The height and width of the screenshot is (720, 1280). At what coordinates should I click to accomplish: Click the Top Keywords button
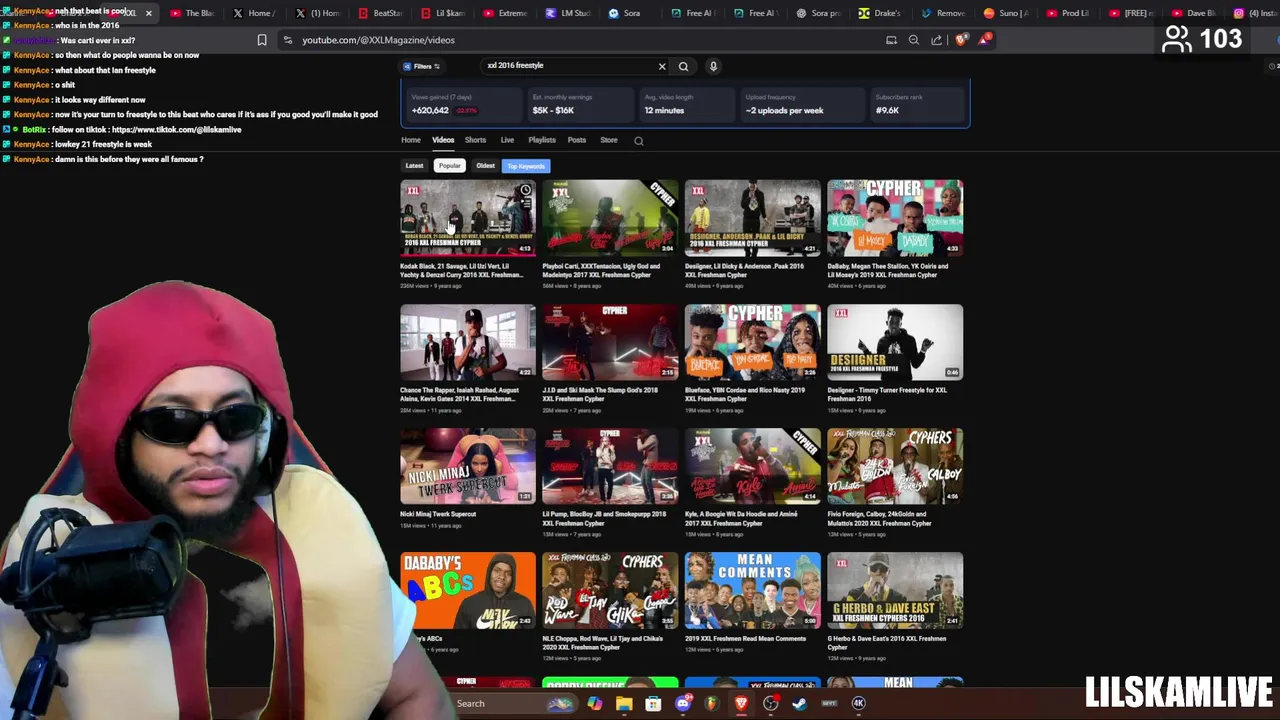click(x=526, y=166)
